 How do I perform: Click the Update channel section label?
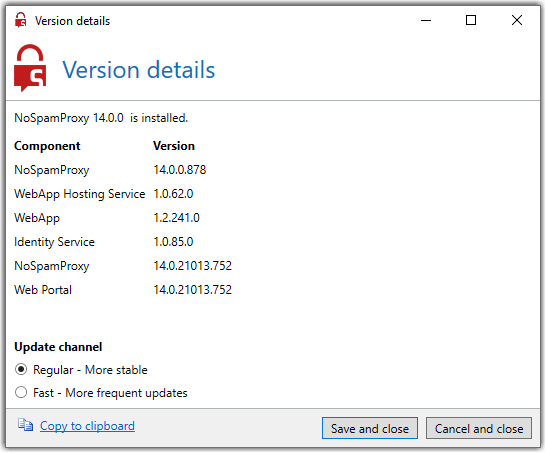(x=58, y=347)
